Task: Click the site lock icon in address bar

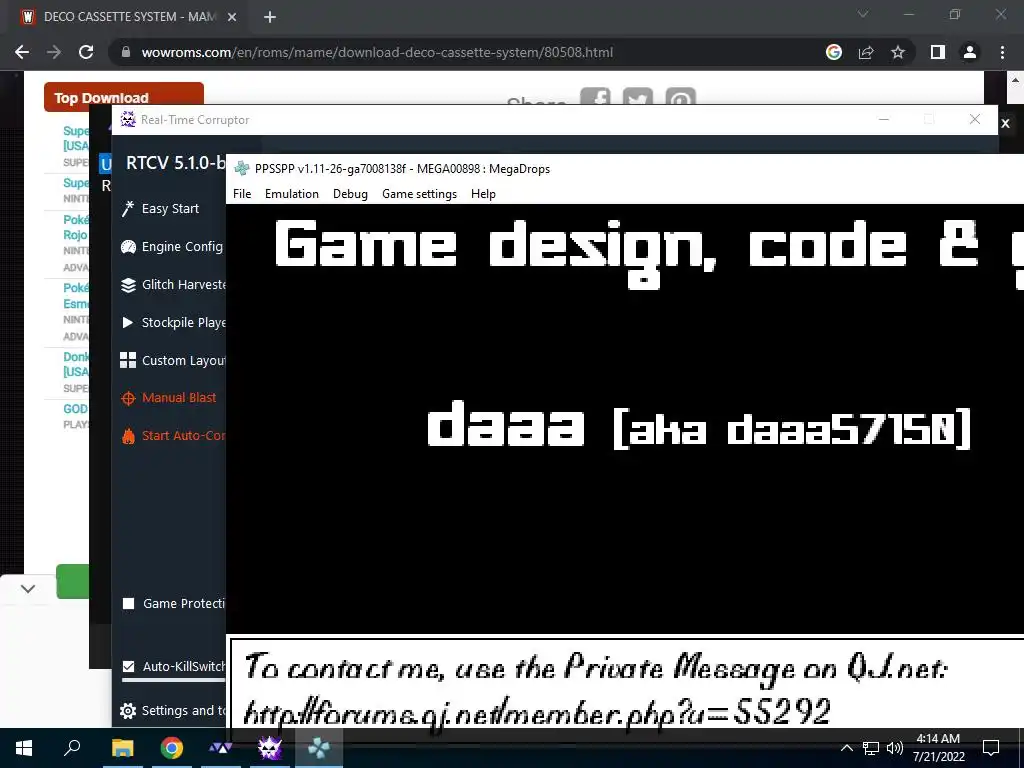Action: (x=126, y=52)
